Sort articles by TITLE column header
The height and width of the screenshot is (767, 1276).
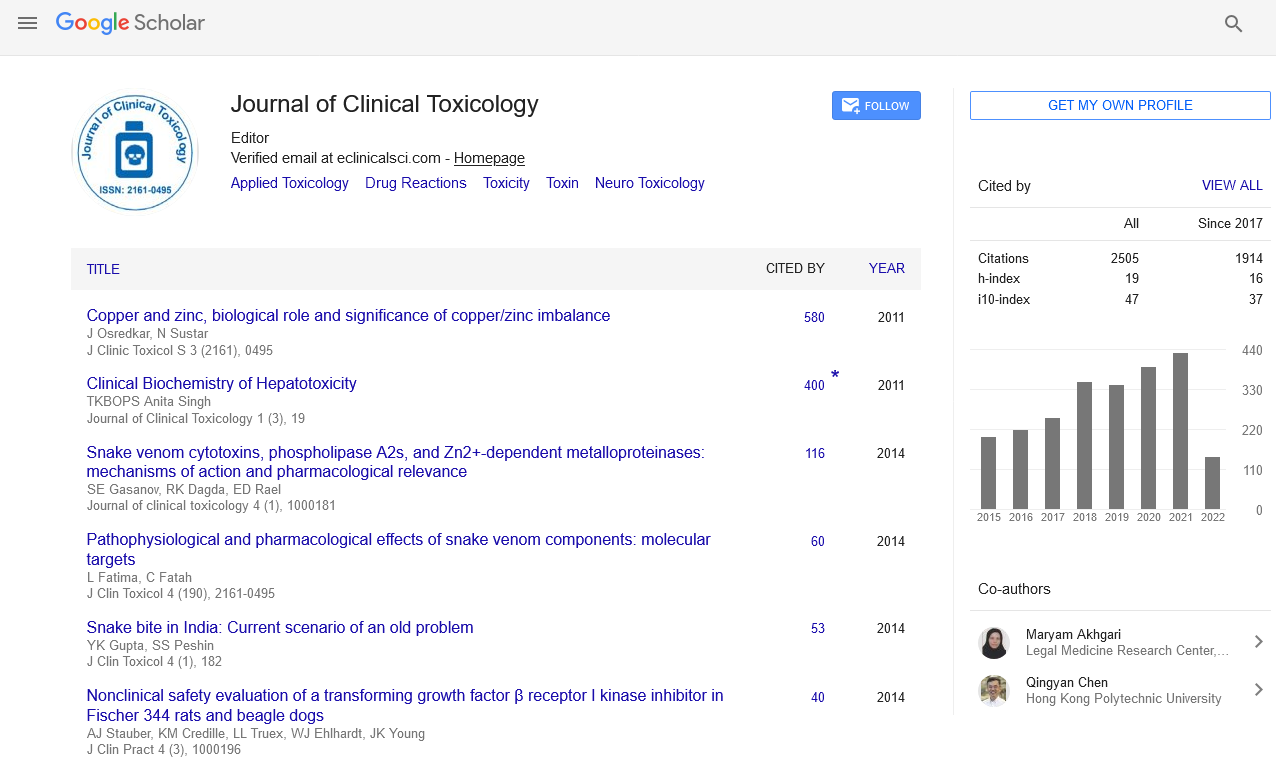coord(103,269)
